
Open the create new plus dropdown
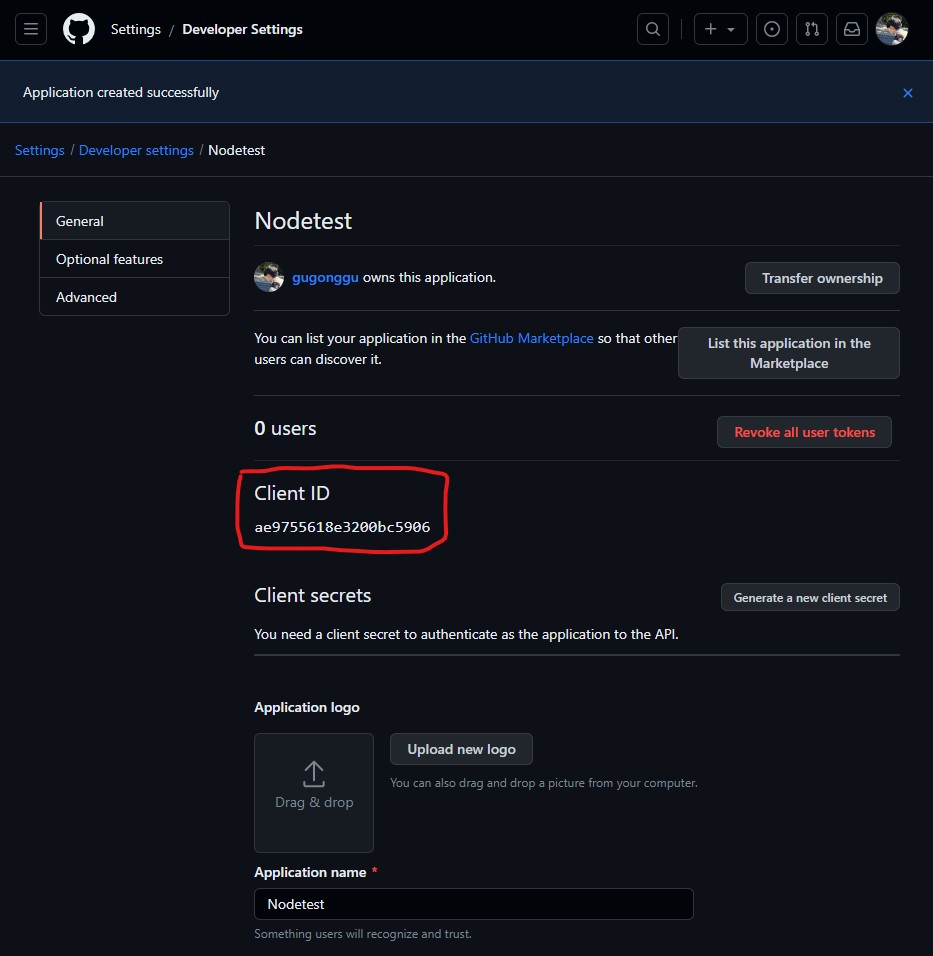(720, 29)
